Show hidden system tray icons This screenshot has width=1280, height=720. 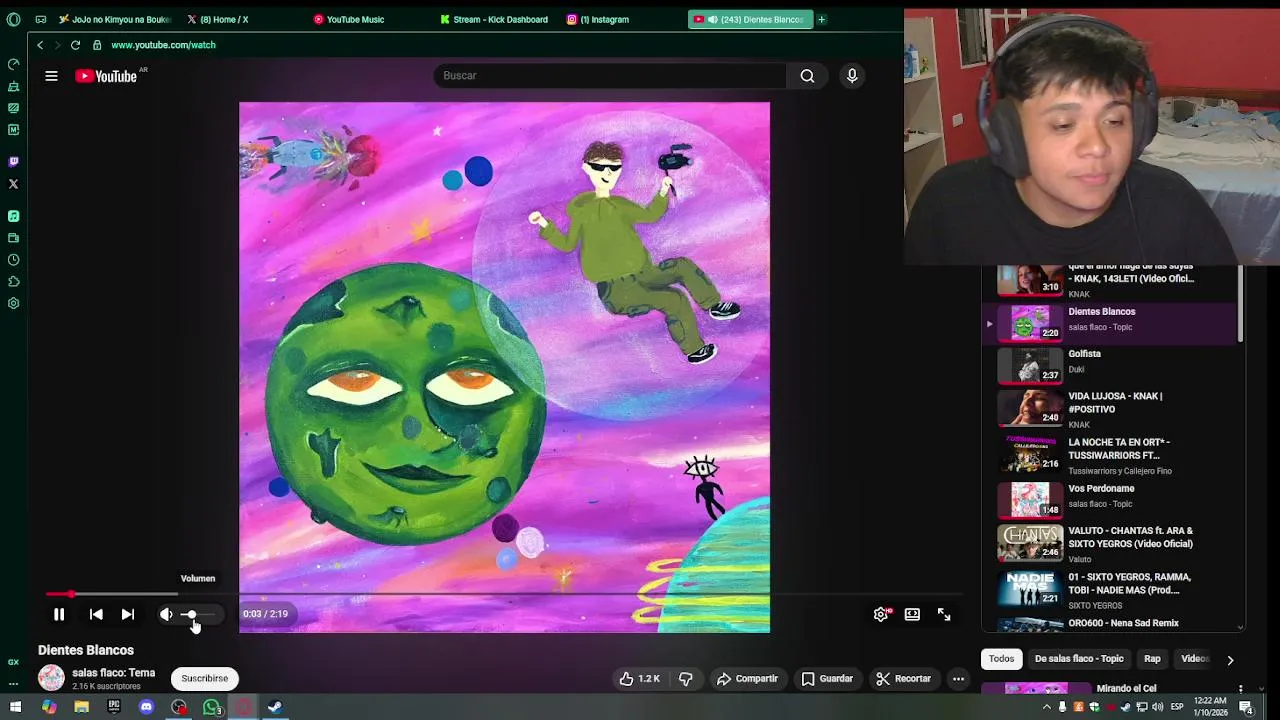(x=1047, y=707)
